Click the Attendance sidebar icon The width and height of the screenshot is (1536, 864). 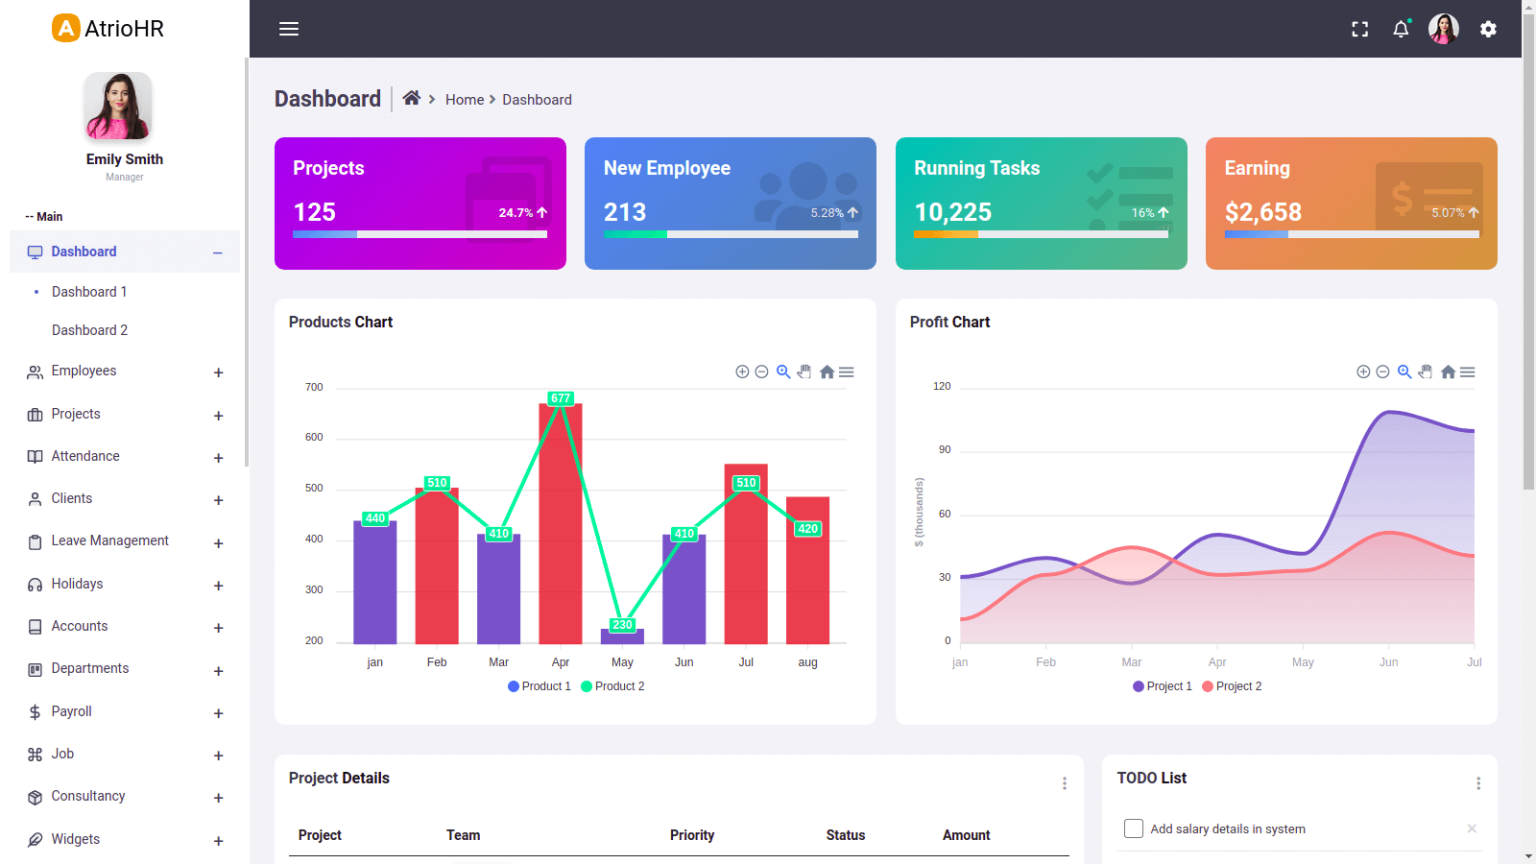pyautogui.click(x=33, y=456)
